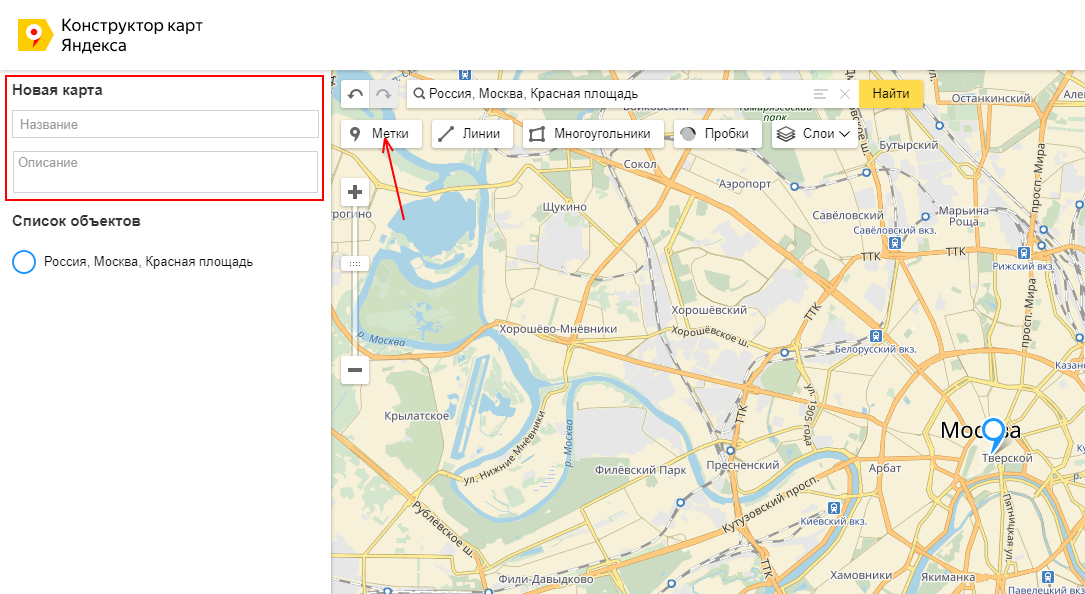The image size is (1085, 594).
Task: Zoom in the map with the plus button
Action: [355, 191]
